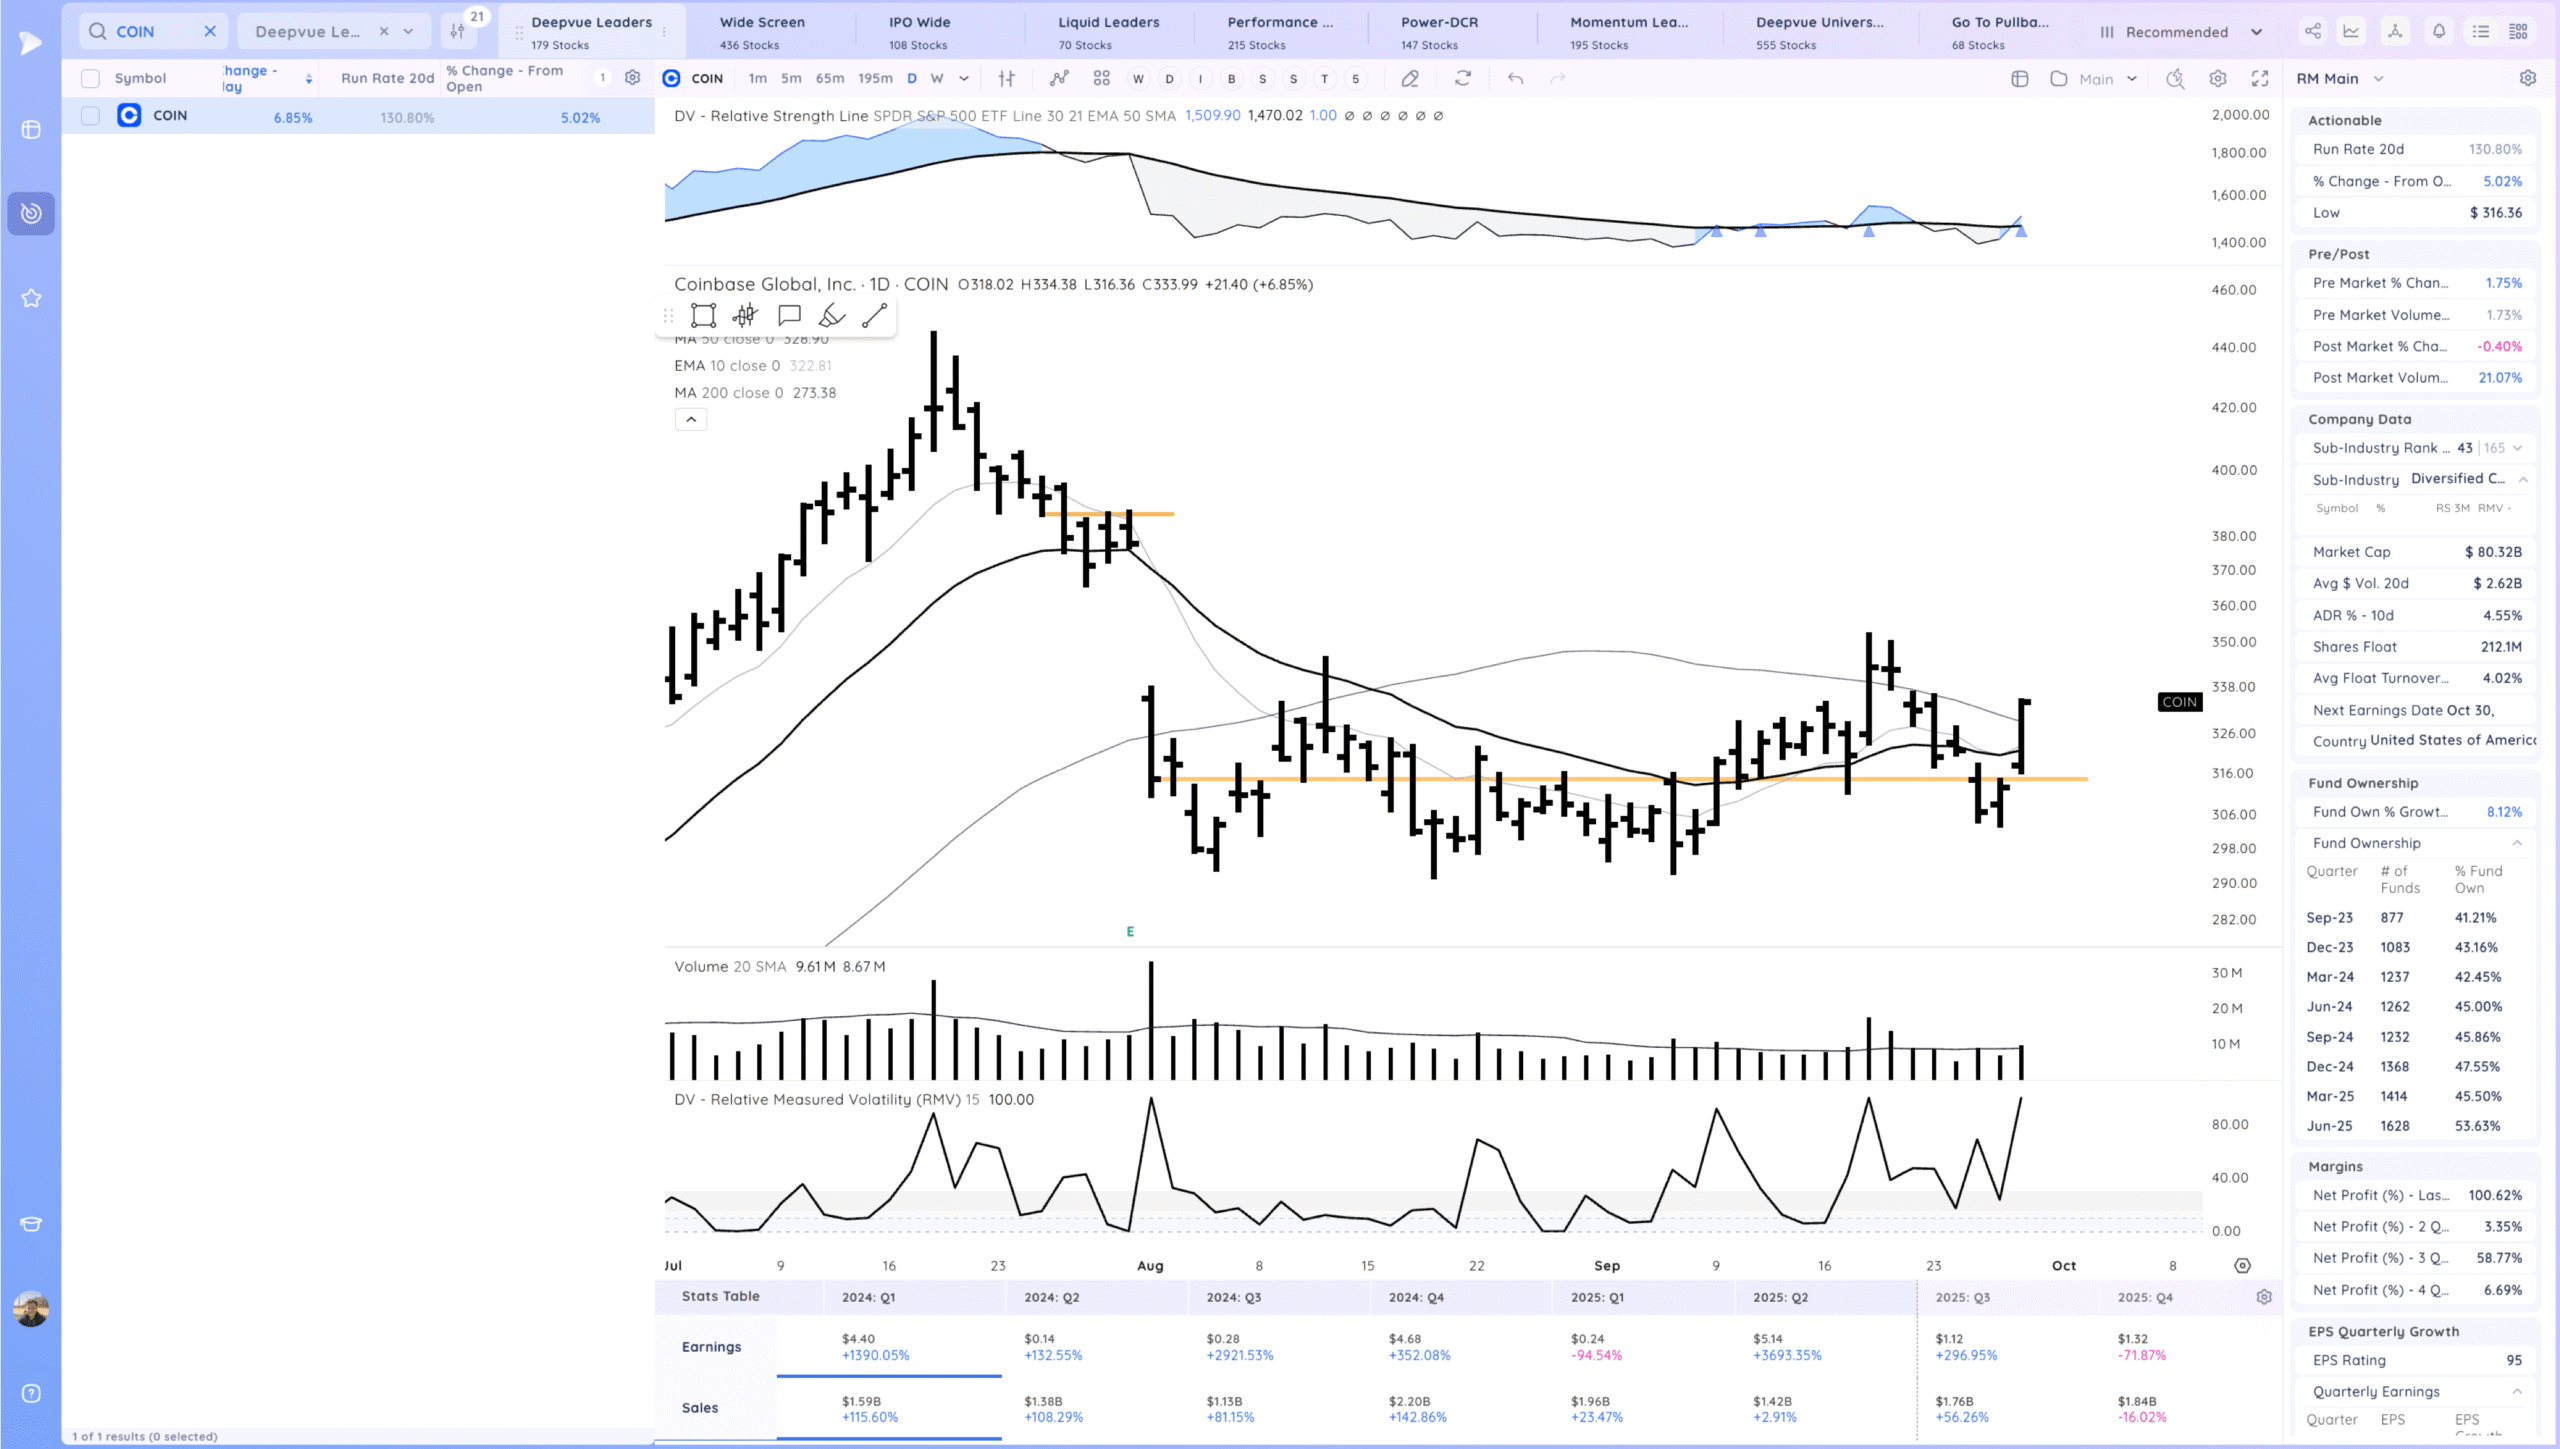
Task: Switch to IPO Wide tab
Action: point(940,32)
